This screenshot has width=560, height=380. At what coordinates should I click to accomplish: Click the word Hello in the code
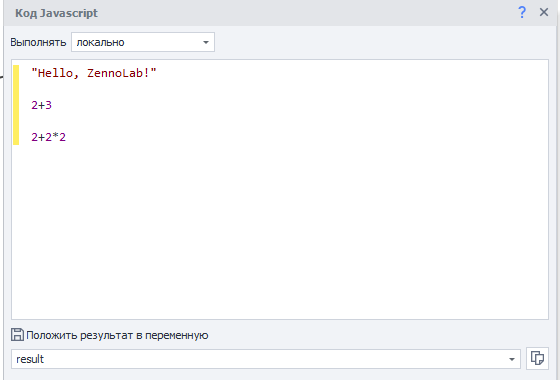pyautogui.click(x=55, y=73)
